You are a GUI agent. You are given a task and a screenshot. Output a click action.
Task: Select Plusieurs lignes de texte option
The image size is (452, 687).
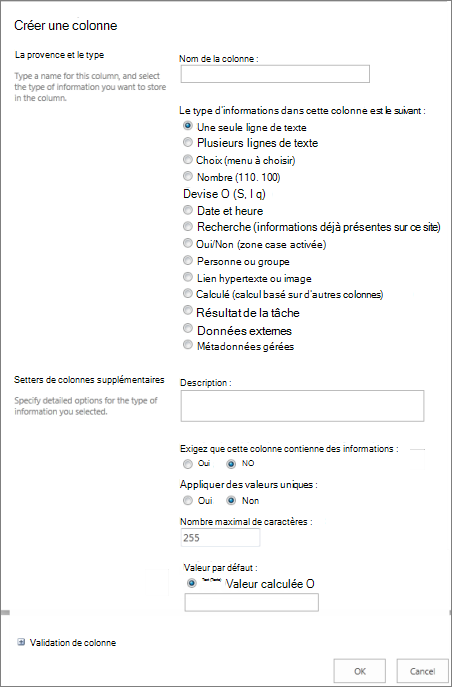pos(188,142)
